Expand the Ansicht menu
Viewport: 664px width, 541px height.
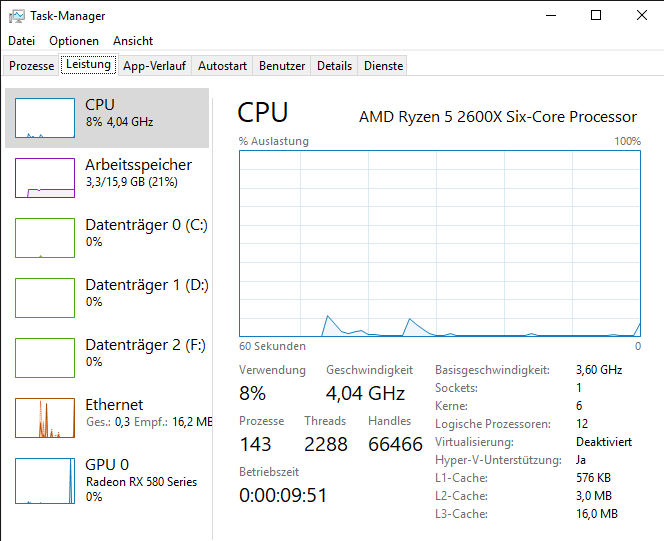[133, 41]
